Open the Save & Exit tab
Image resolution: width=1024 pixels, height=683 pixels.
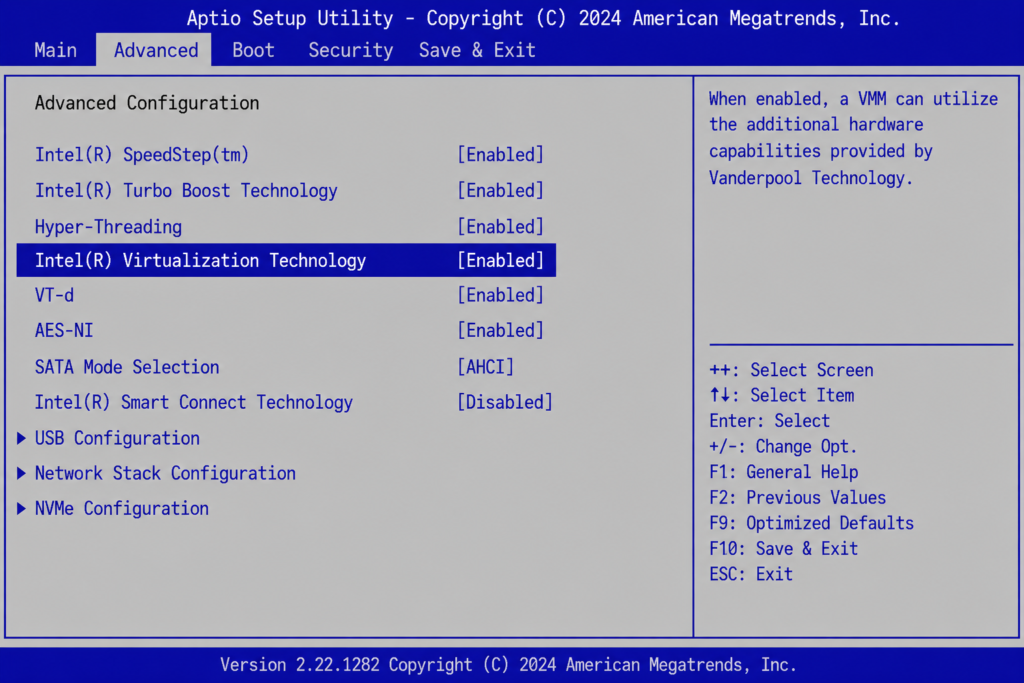[x=477, y=50]
